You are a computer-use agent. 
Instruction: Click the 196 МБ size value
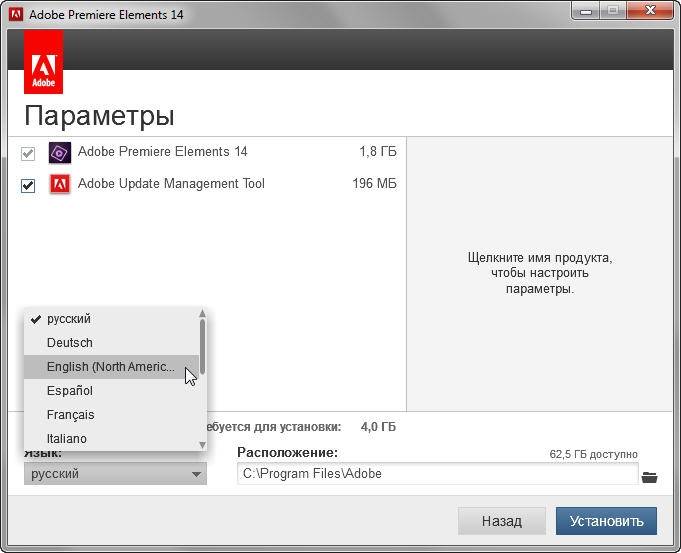point(374,184)
